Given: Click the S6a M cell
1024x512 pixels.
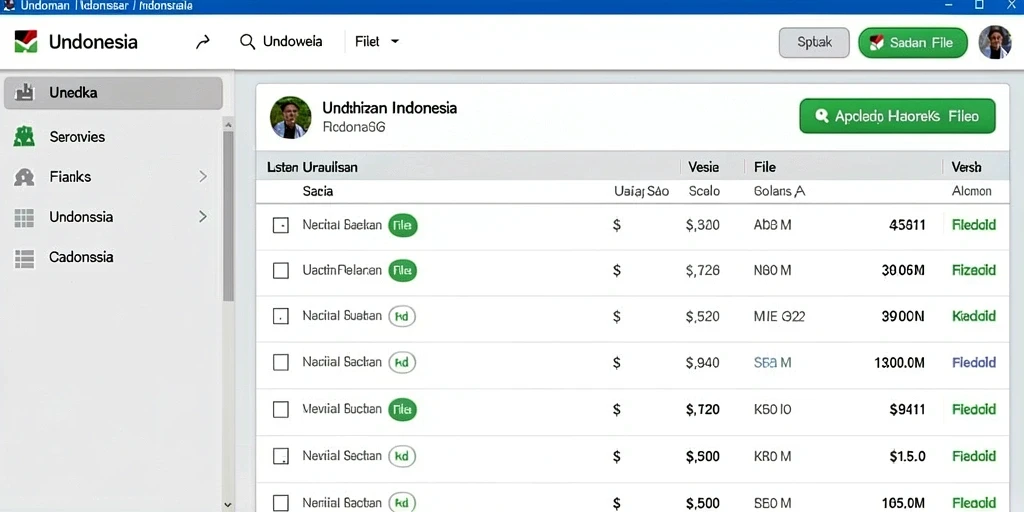Looking at the screenshot, I should [x=773, y=362].
